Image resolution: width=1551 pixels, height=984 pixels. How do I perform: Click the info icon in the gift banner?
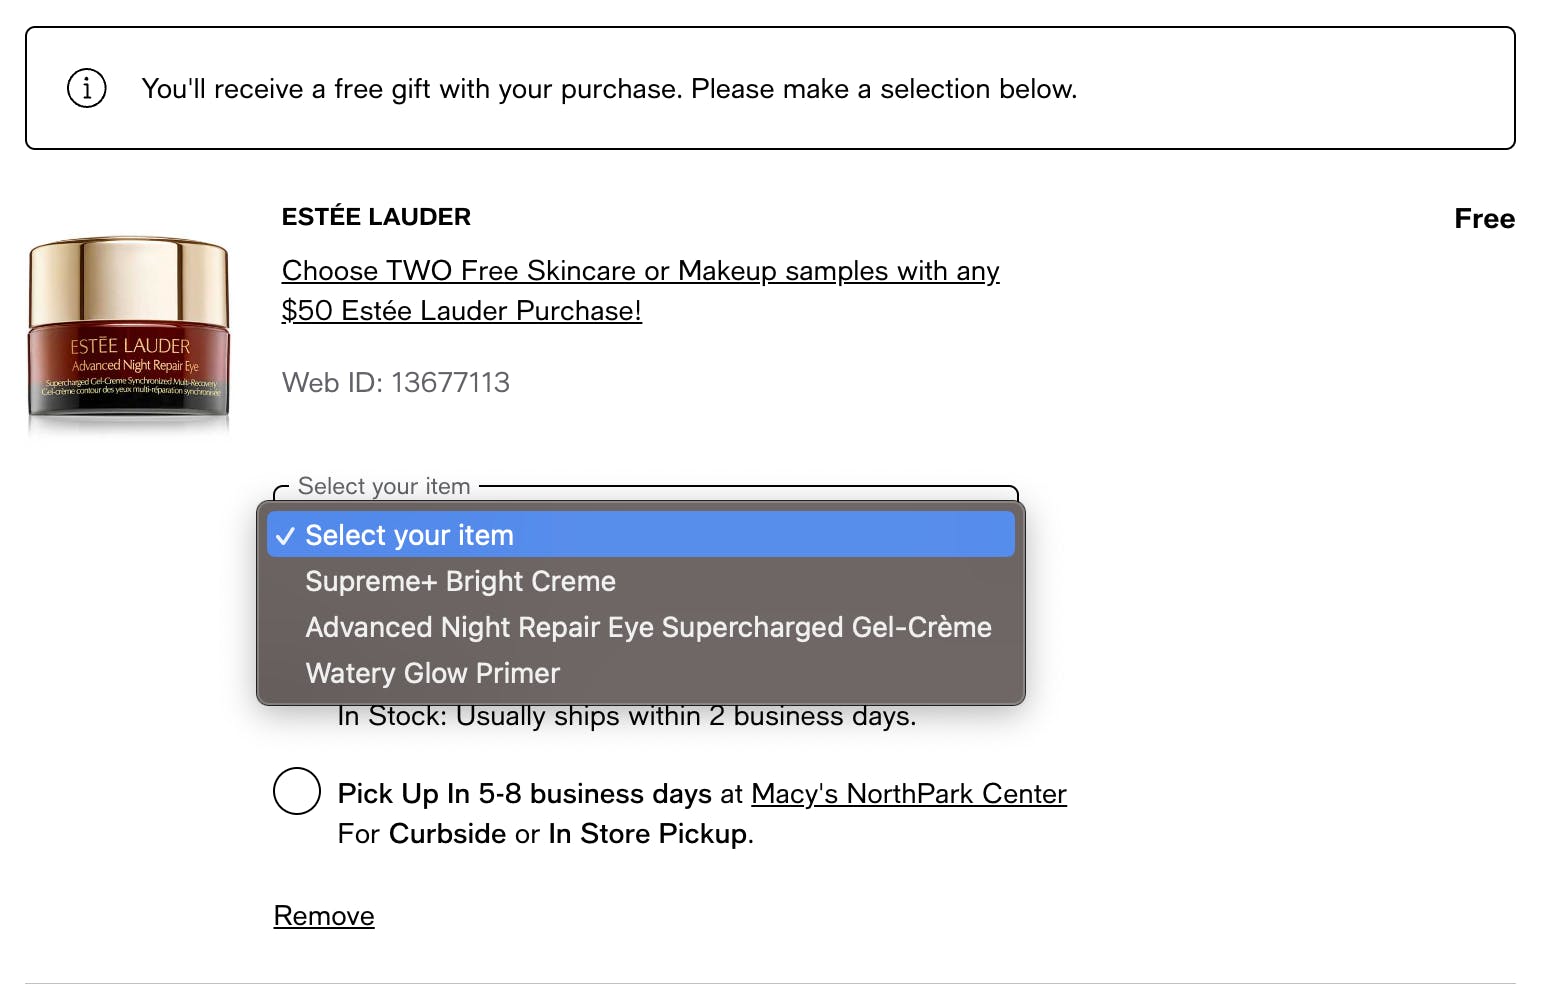point(87,89)
